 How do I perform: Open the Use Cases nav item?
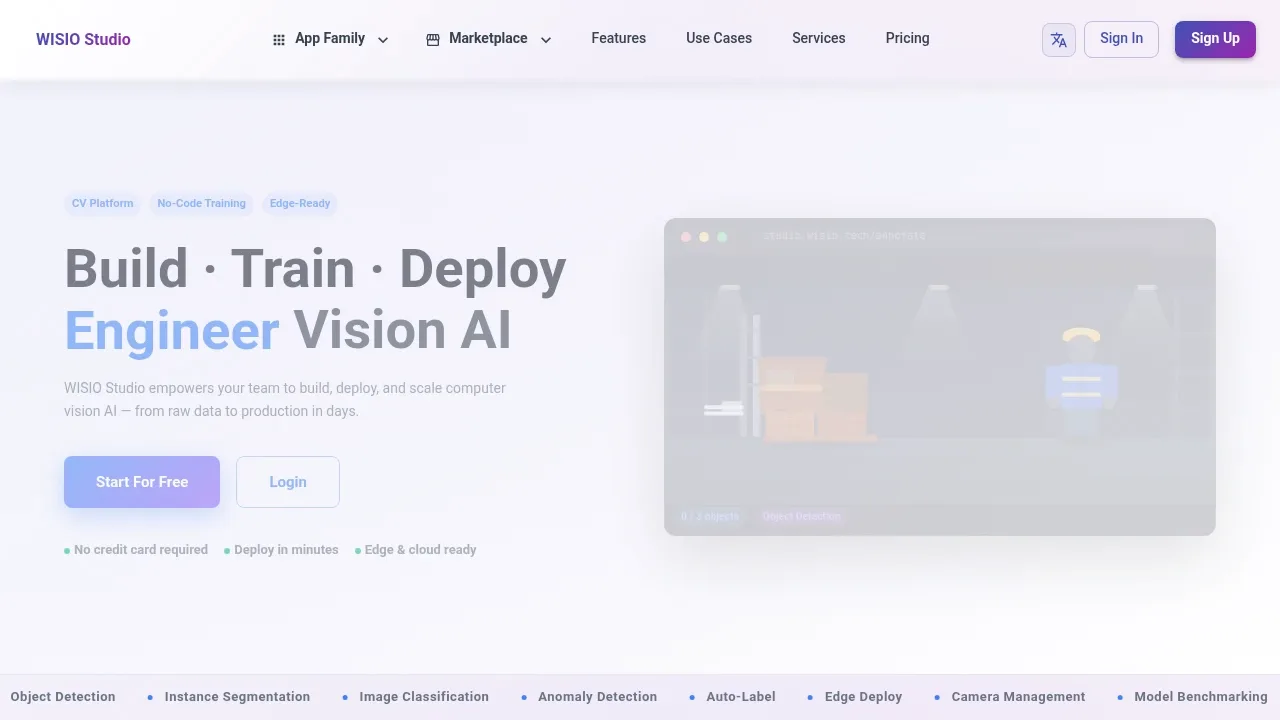point(719,38)
